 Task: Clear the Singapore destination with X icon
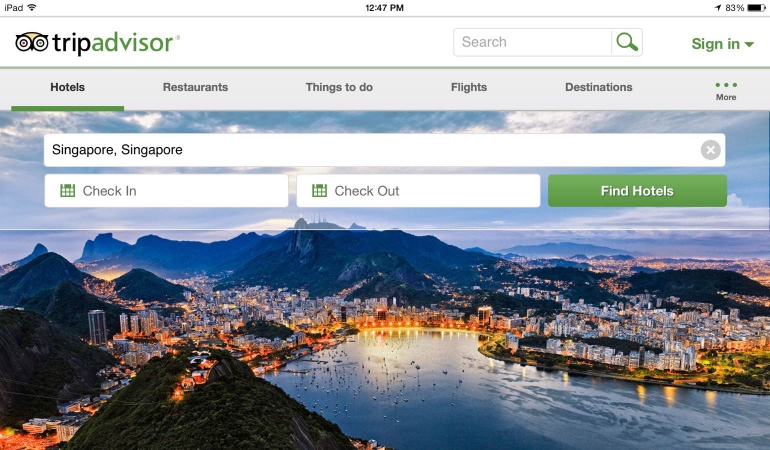(710, 150)
